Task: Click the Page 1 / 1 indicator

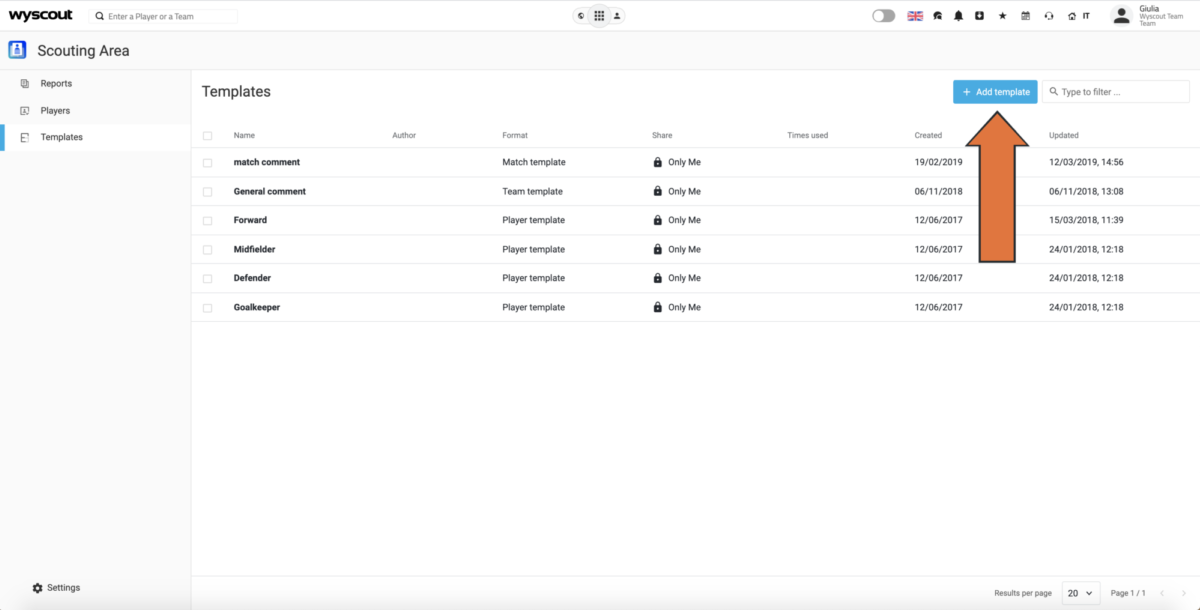Action: pos(1128,593)
